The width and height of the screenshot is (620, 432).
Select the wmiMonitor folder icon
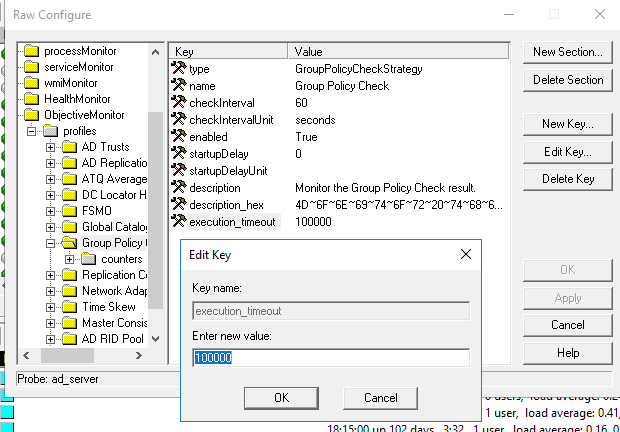(32, 83)
